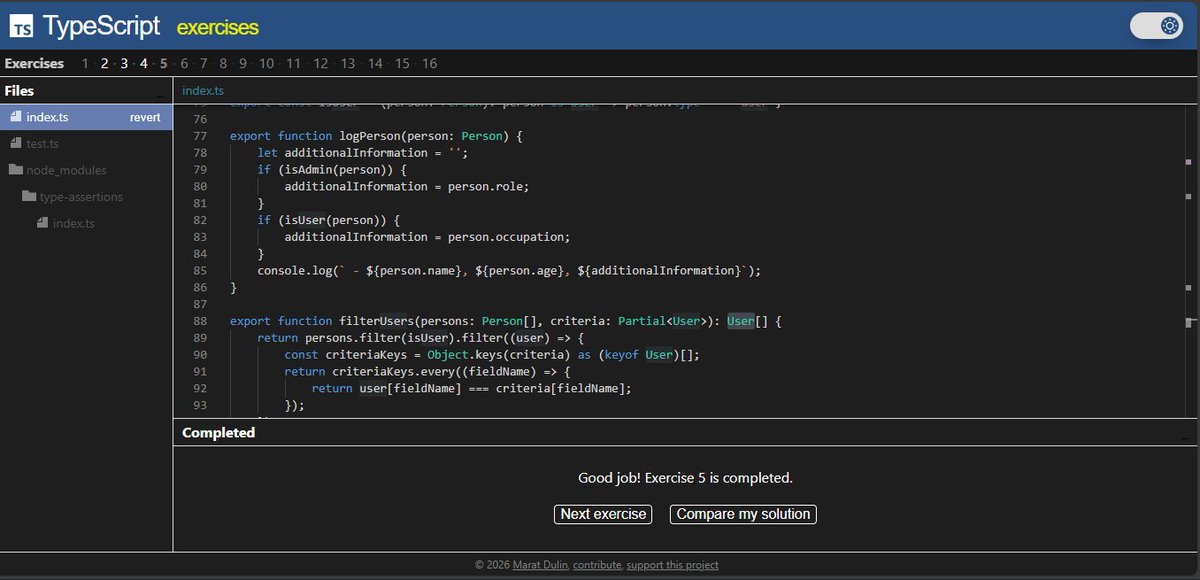The width and height of the screenshot is (1200, 580).
Task: Select the type-assertions folder name
Action: (x=82, y=197)
